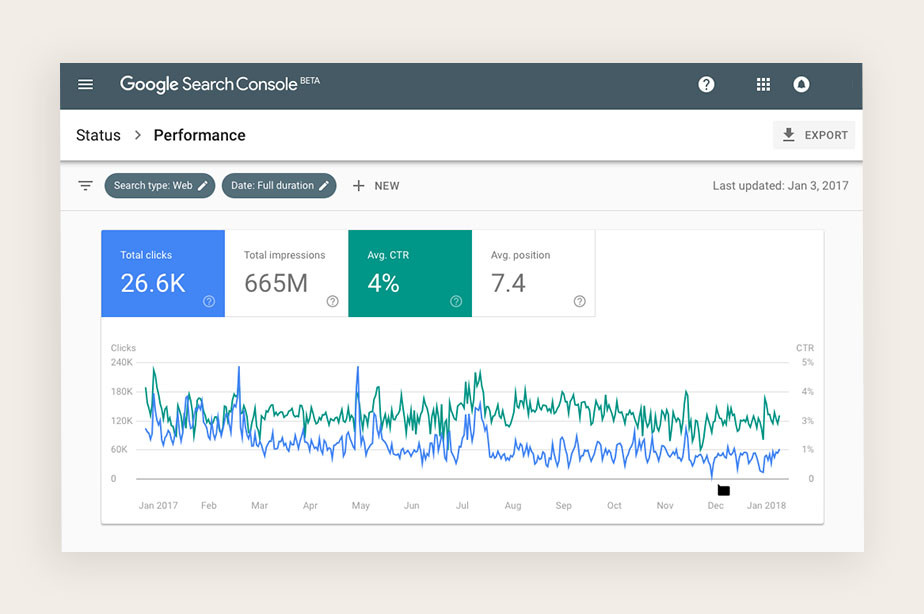Open the help question mark icon in header
The height and width of the screenshot is (614, 924).
click(x=706, y=84)
